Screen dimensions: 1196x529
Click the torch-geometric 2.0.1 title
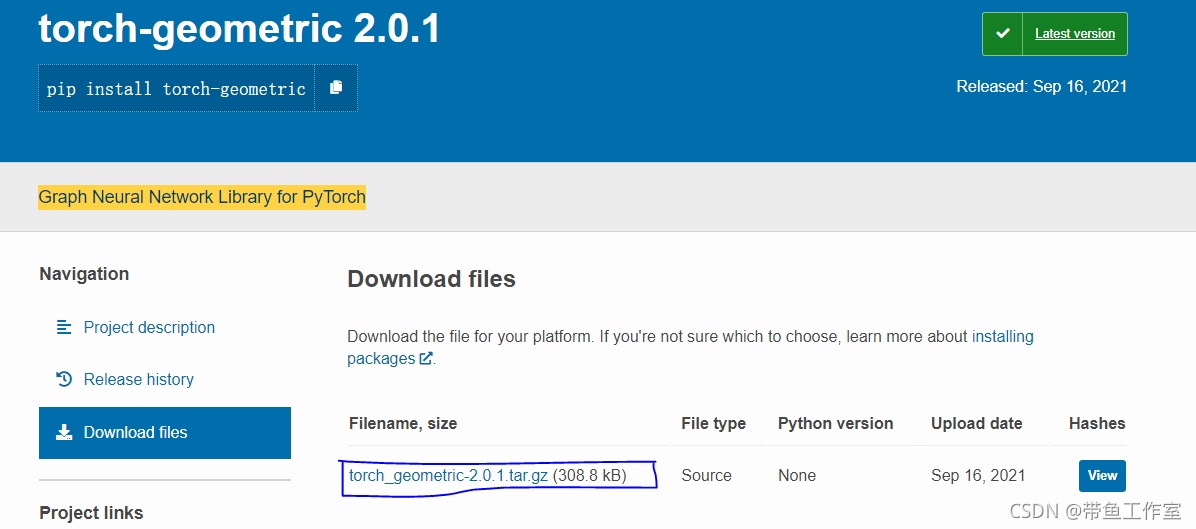pos(240,28)
